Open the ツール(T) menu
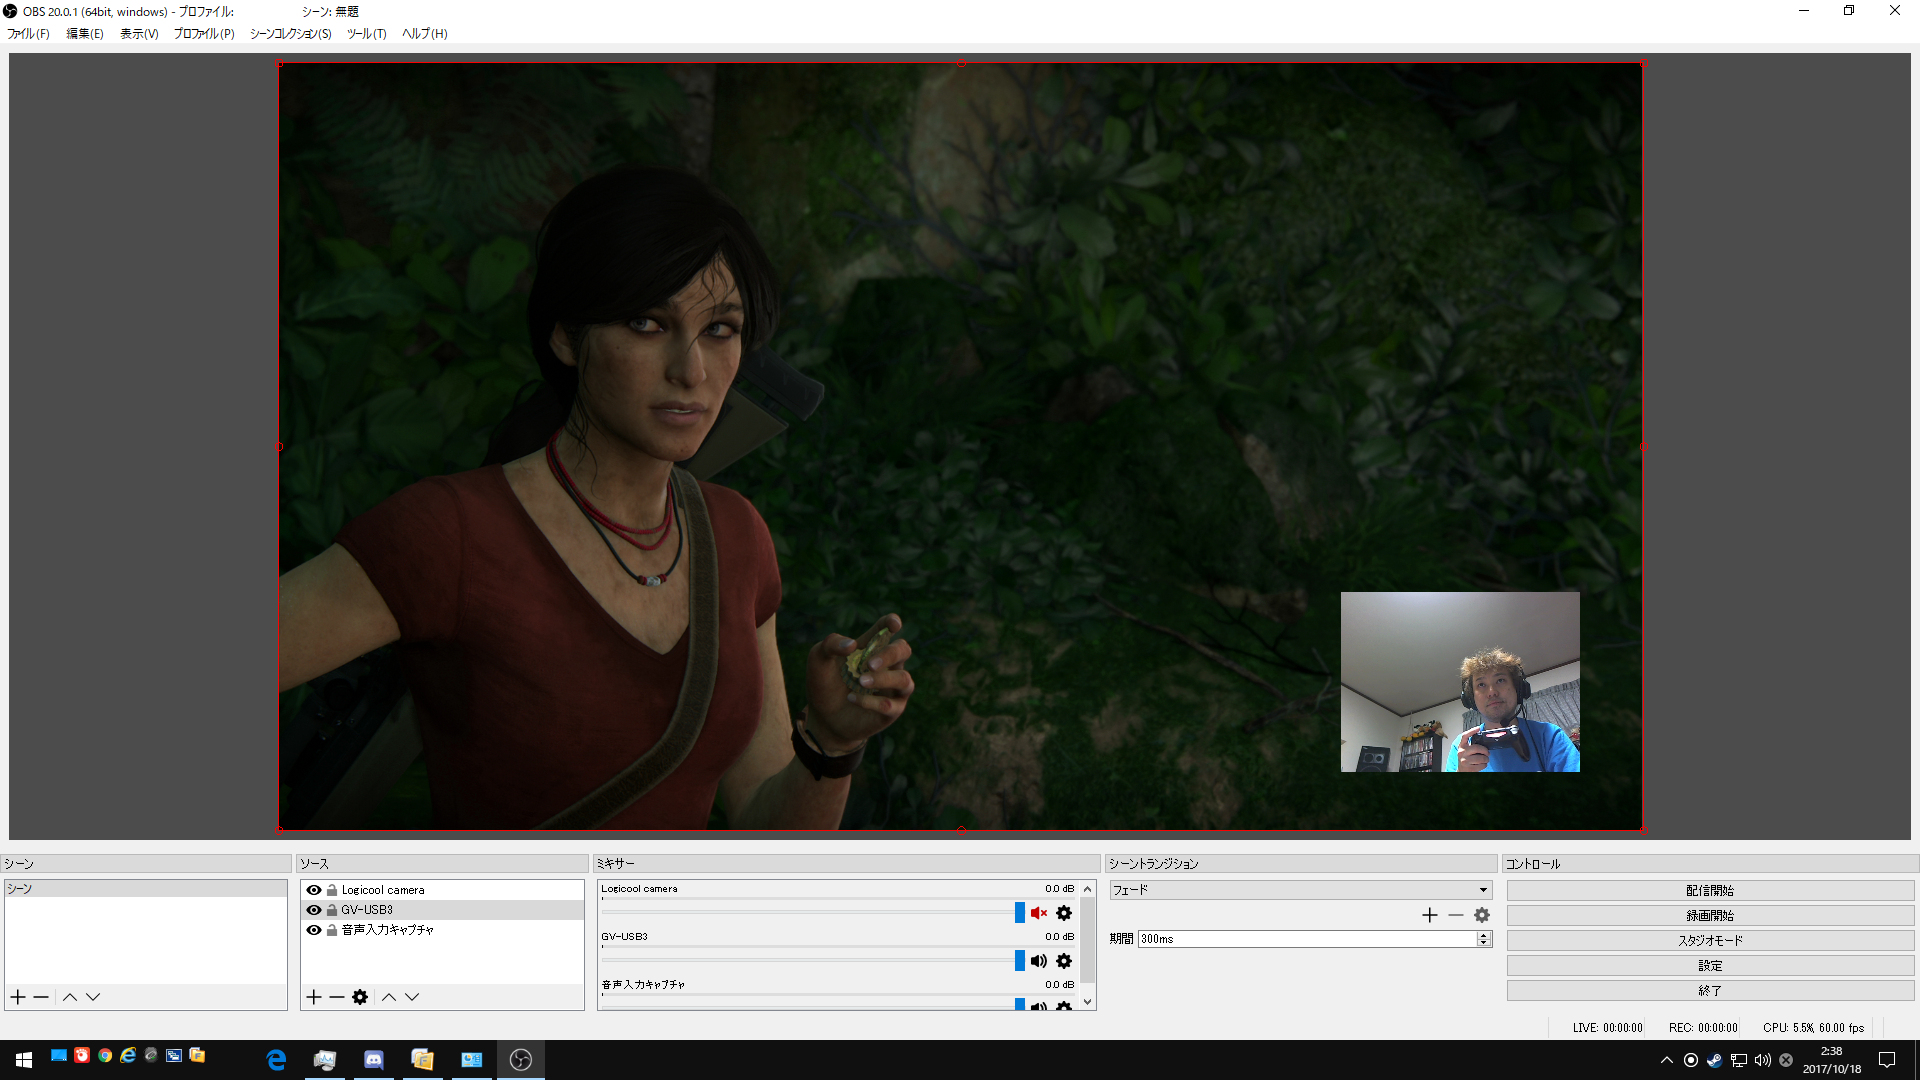The width and height of the screenshot is (1920, 1080). click(366, 34)
